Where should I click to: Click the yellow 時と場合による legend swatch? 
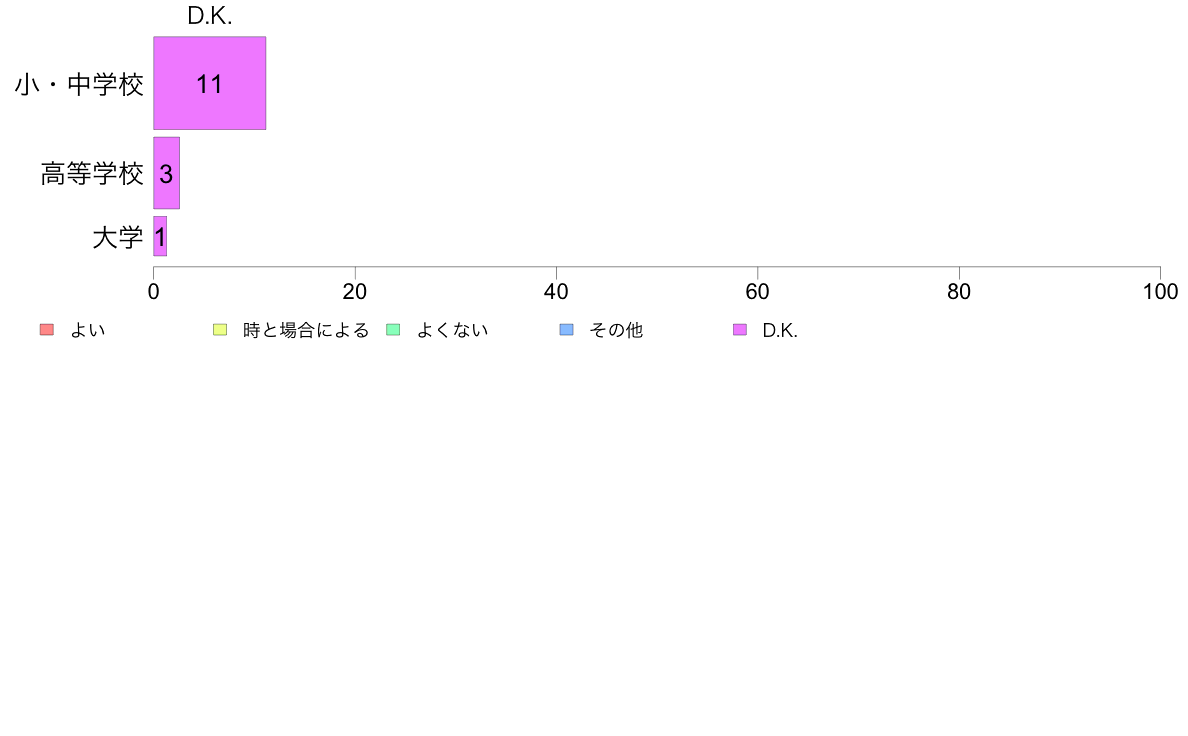coord(220,330)
